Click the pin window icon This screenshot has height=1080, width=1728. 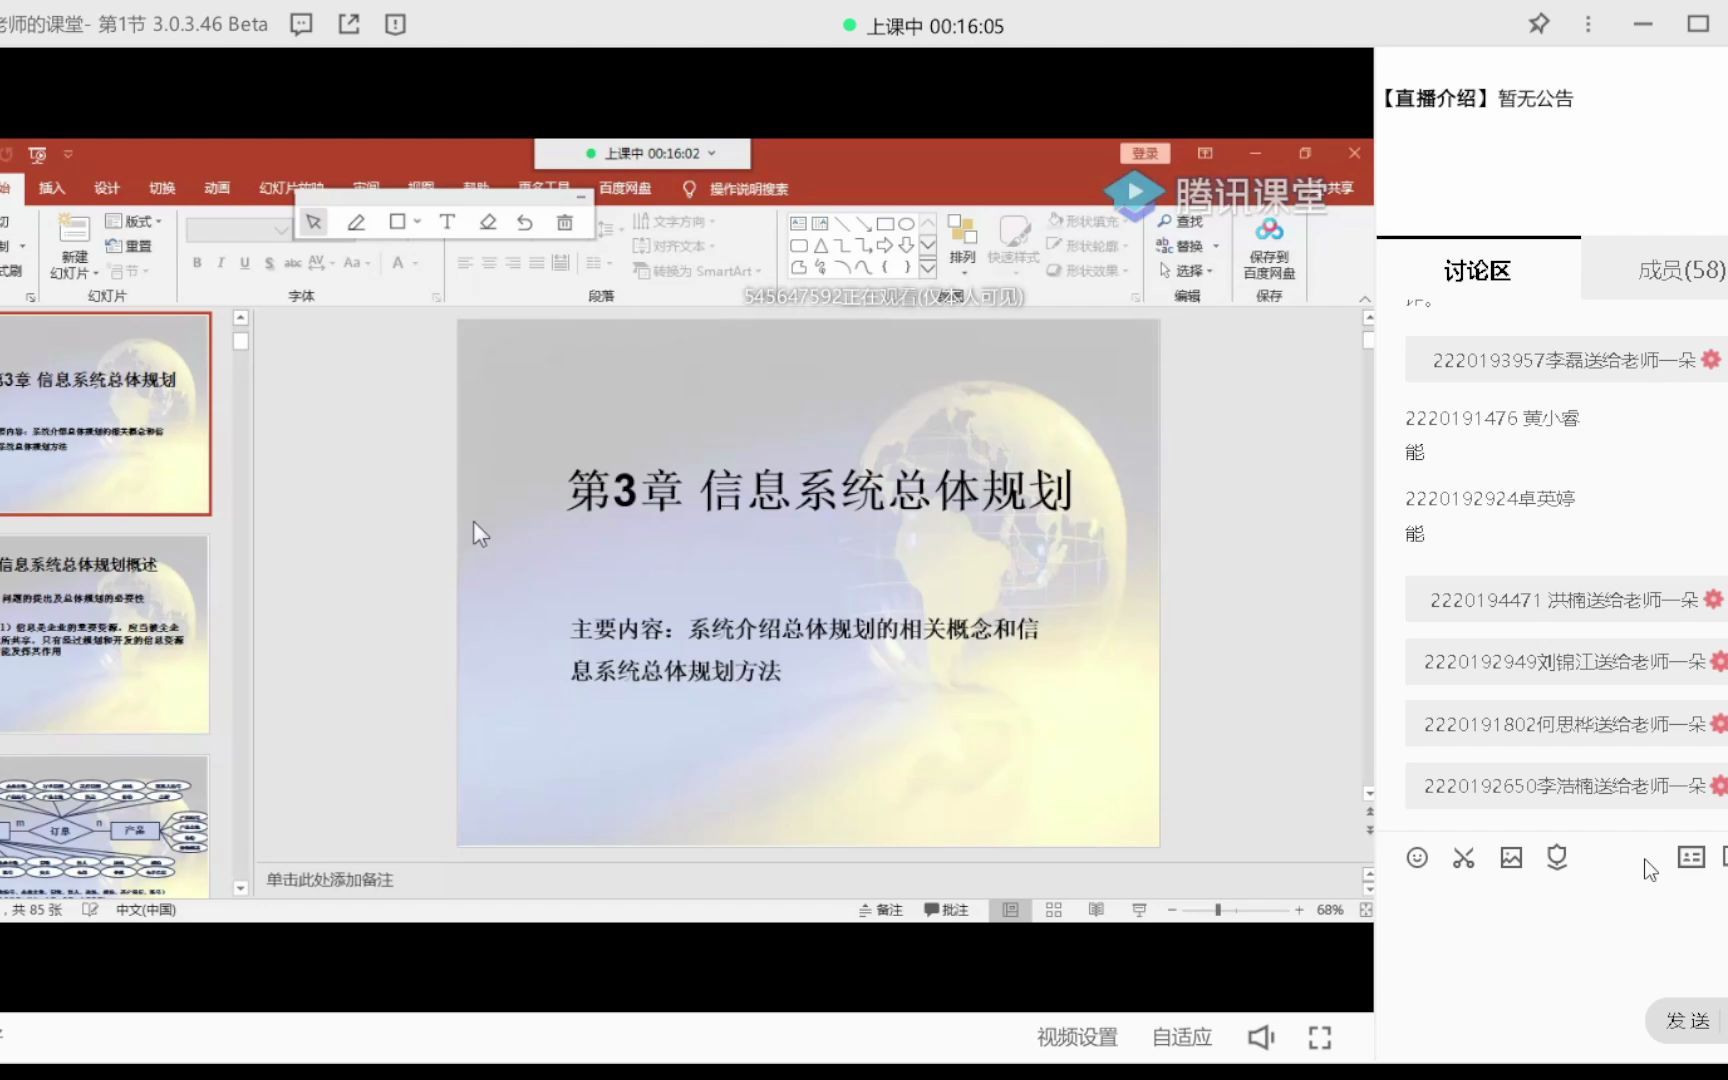[x=1539, y=23]
